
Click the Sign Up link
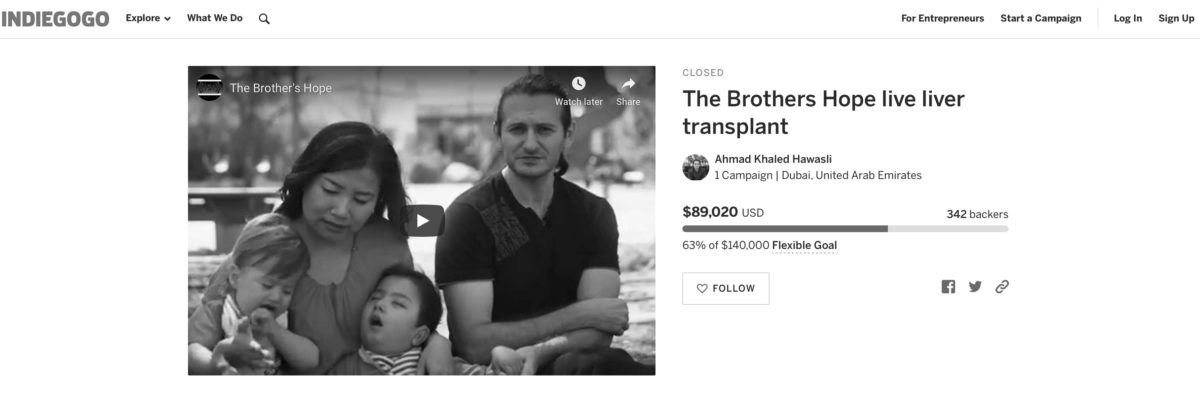[x=1176, y=18]
